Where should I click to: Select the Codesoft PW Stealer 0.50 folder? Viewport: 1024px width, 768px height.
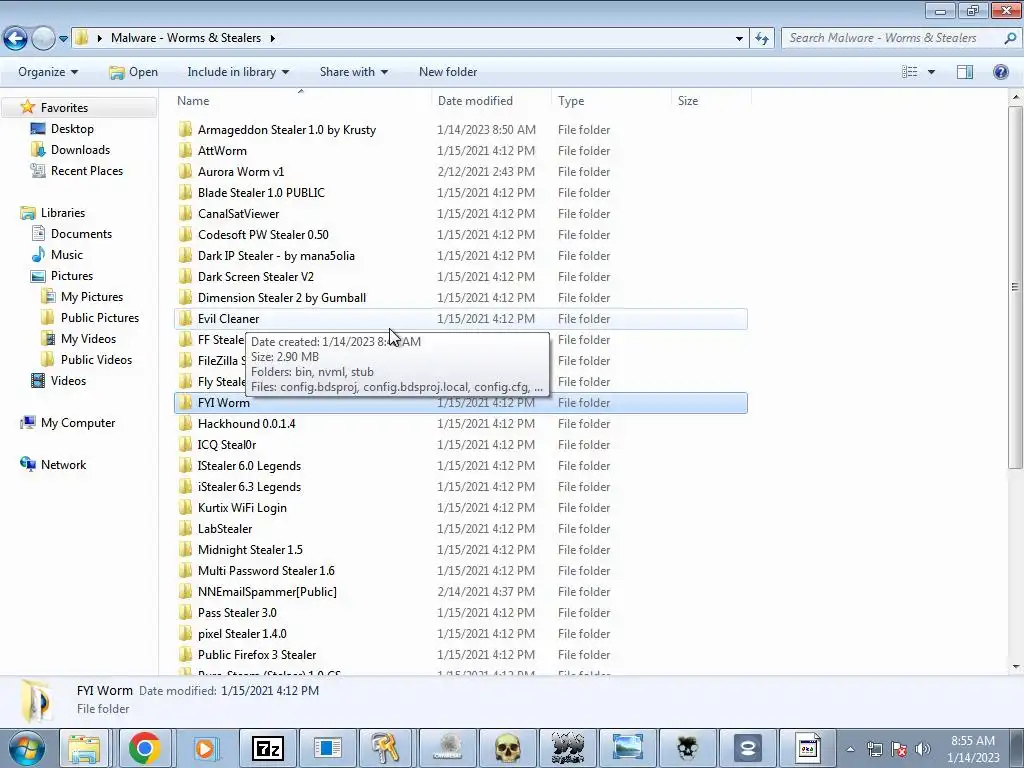pos(460,234)
